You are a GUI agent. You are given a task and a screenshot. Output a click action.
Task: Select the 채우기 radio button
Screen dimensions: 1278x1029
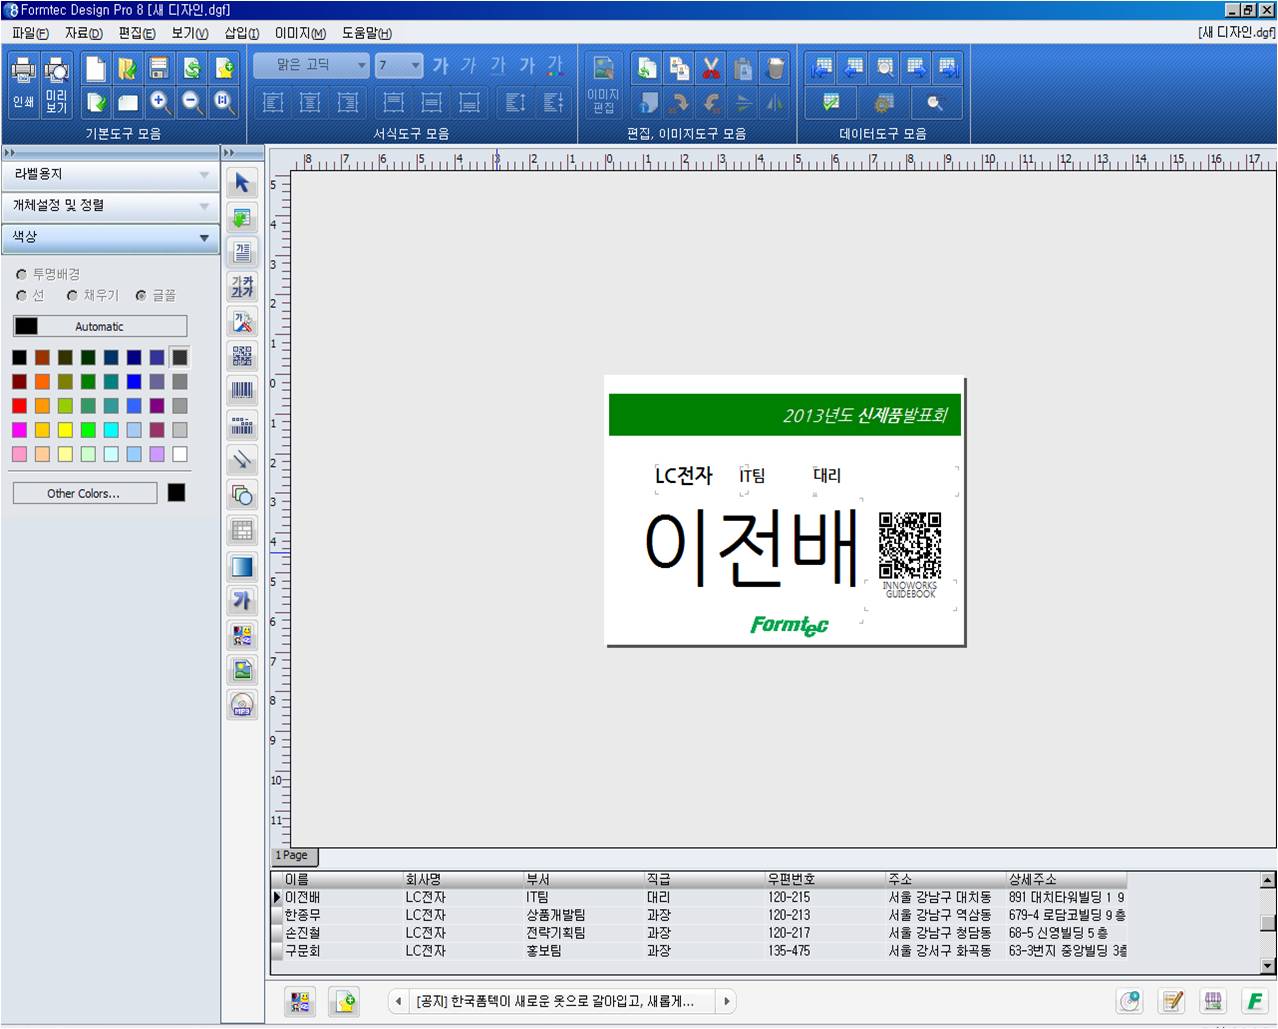(72, 296)
